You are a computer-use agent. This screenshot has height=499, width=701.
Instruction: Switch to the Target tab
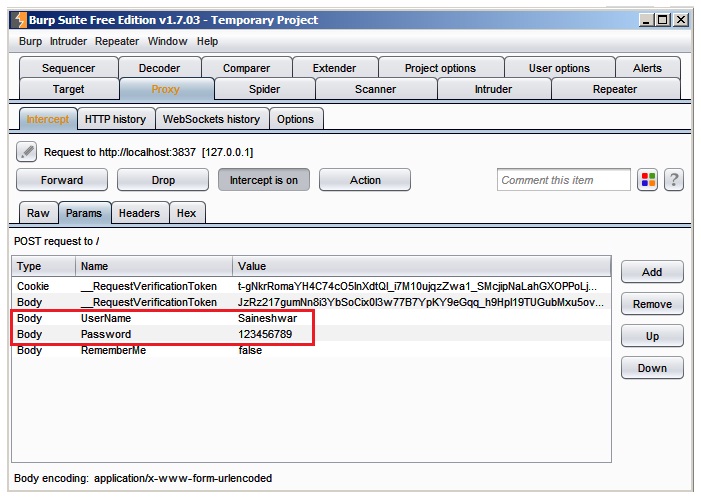68,89
